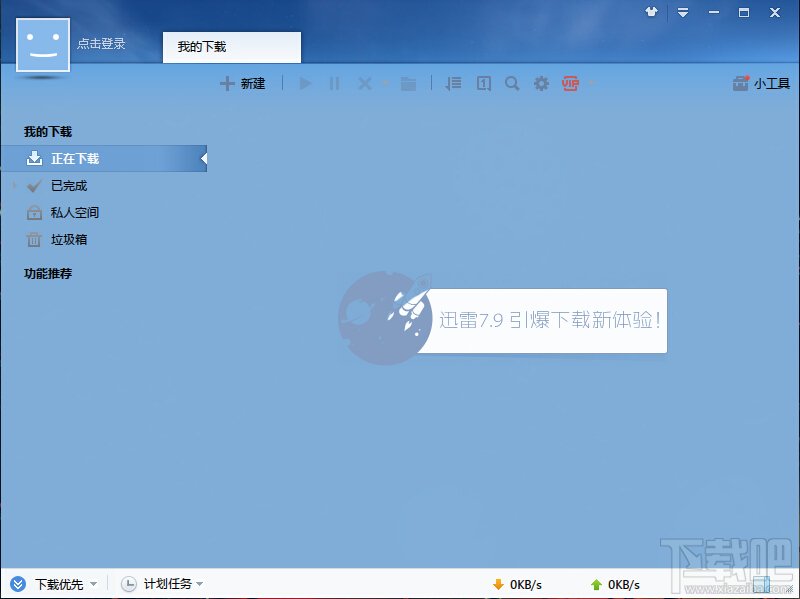Expand the dropdown arrow beside delete icon
Image resolution: width=800 pixels, height=599 pixels.
[385, 83]
